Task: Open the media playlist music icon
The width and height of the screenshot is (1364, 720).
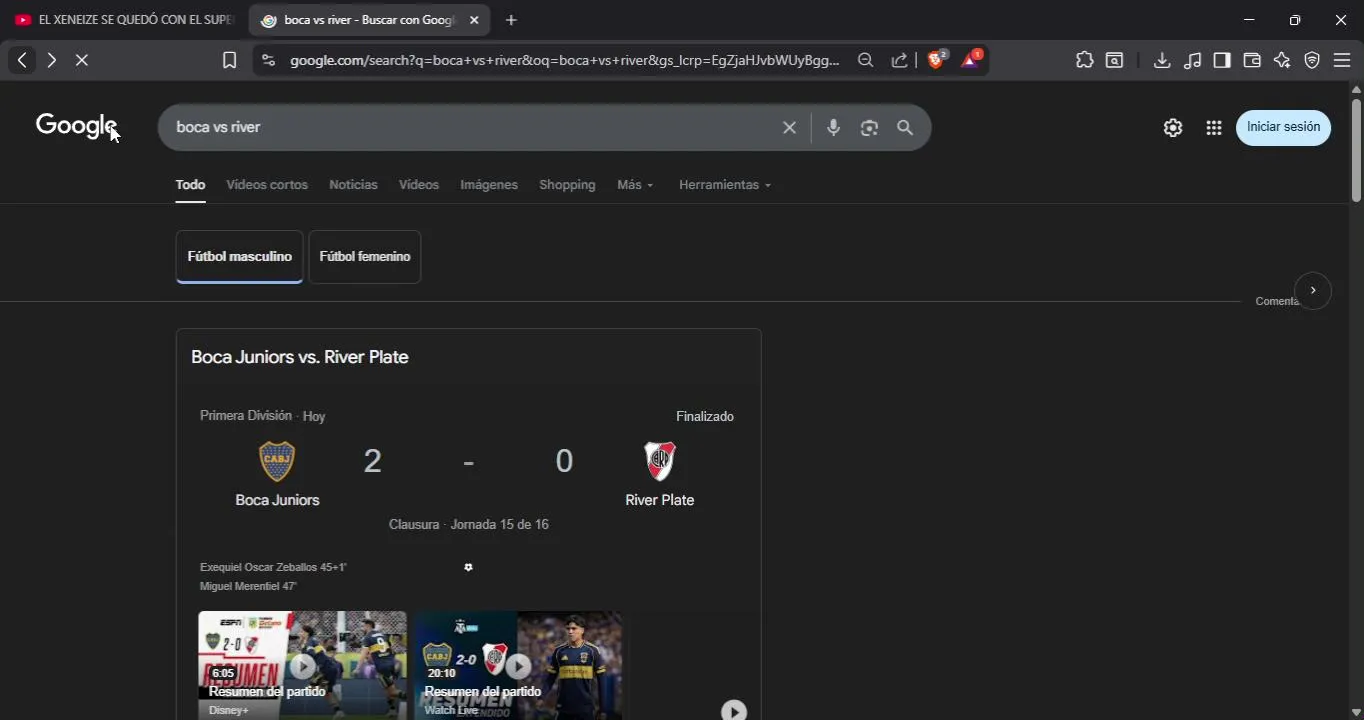Action: point(1192,60)
